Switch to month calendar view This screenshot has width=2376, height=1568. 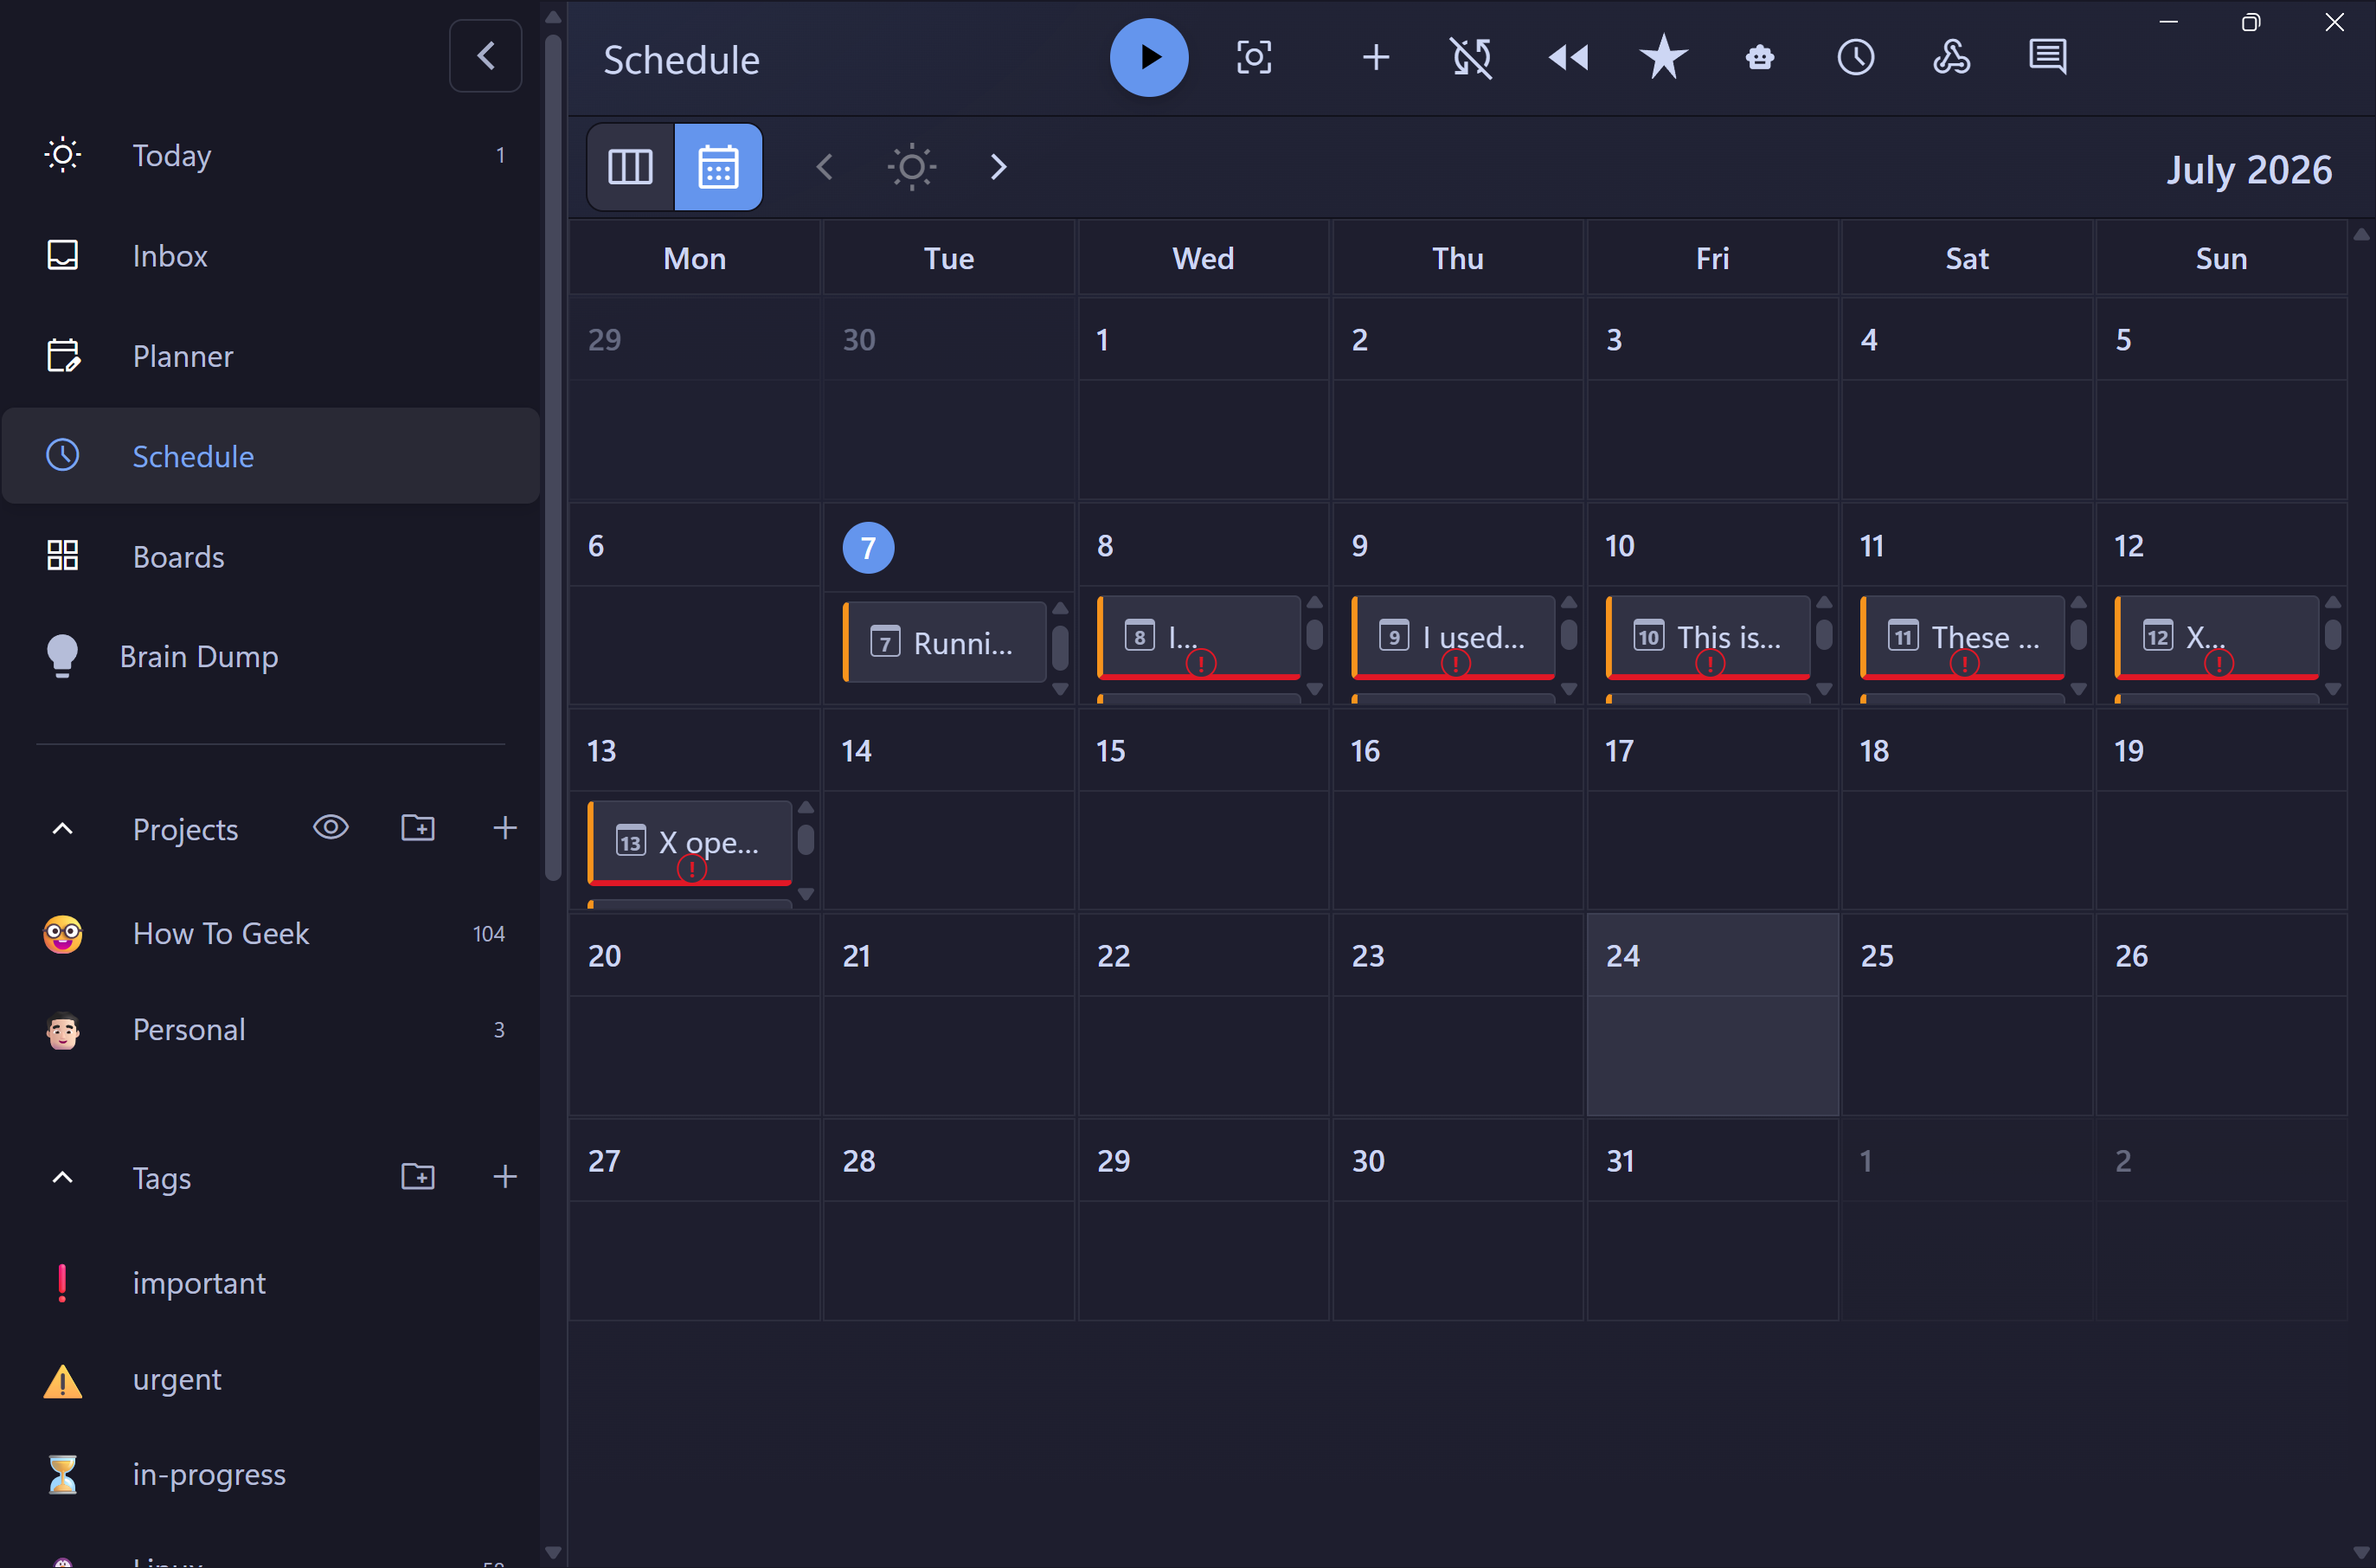(718, 167)
